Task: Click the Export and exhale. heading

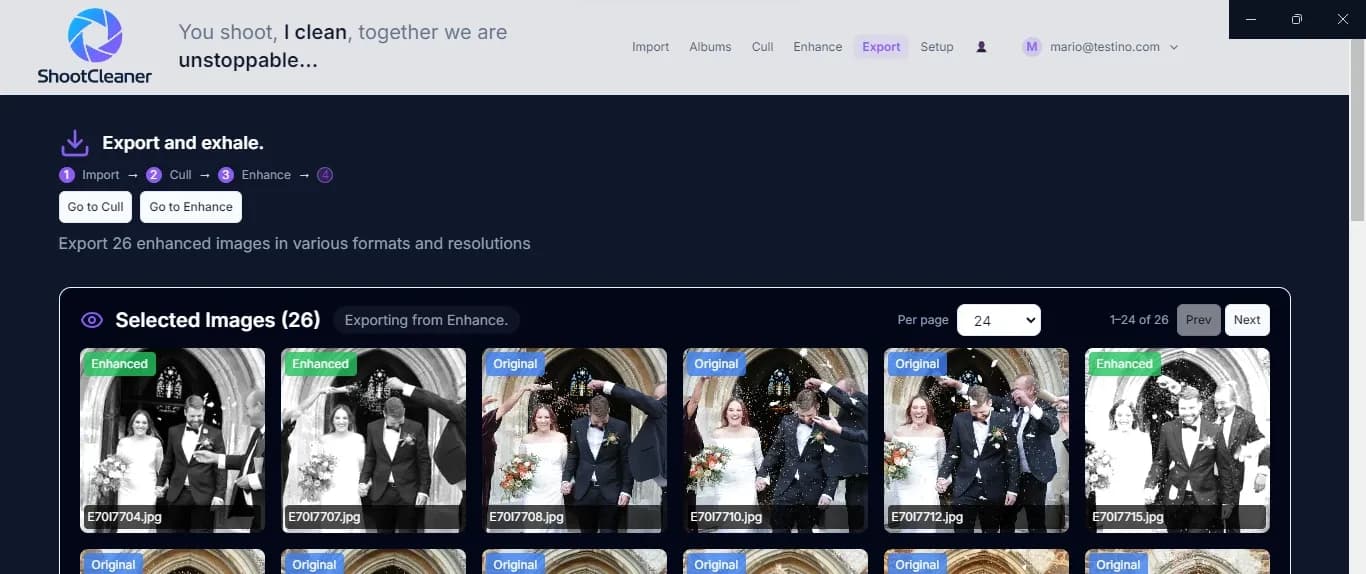Action: pos(183,143)
